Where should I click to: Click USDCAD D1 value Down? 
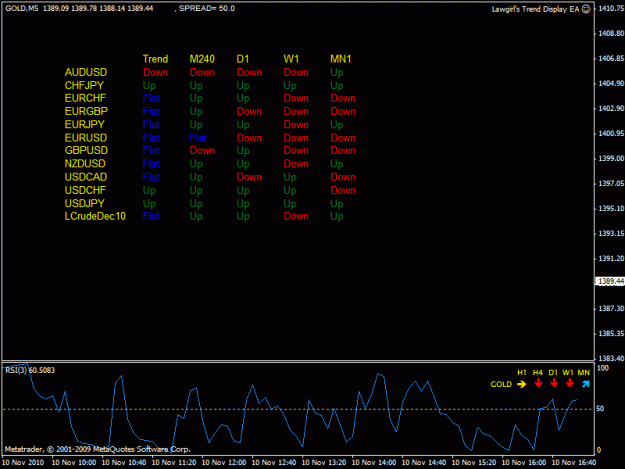[x=249, y=177]
